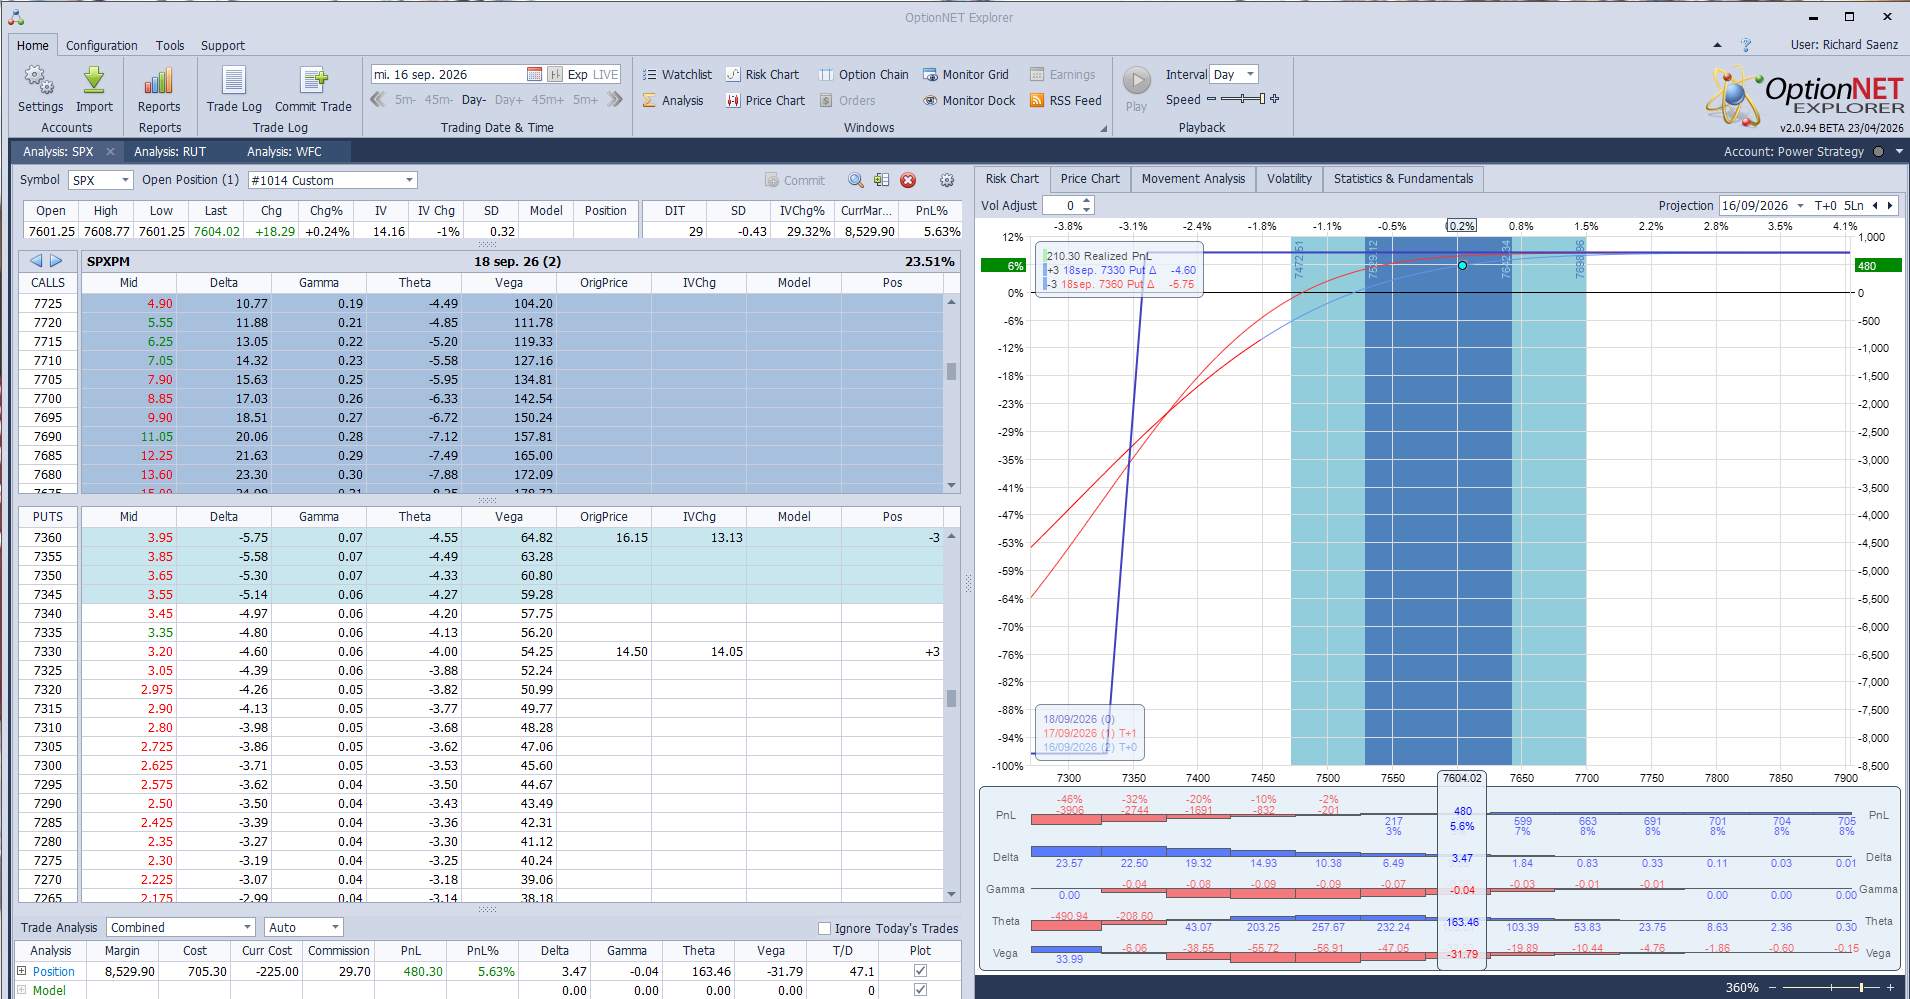Adjust the zoom slider at 360%
The height and width of the screenshot is (999, 1910).
click(1832, 988)
